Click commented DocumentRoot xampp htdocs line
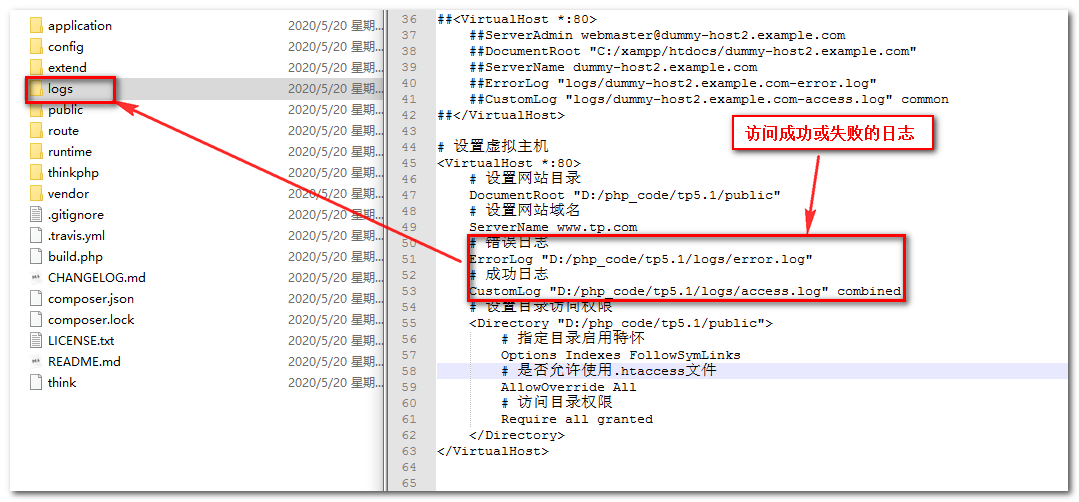The height and width of the screenshot is (502, 1079). tap(693, 52)
